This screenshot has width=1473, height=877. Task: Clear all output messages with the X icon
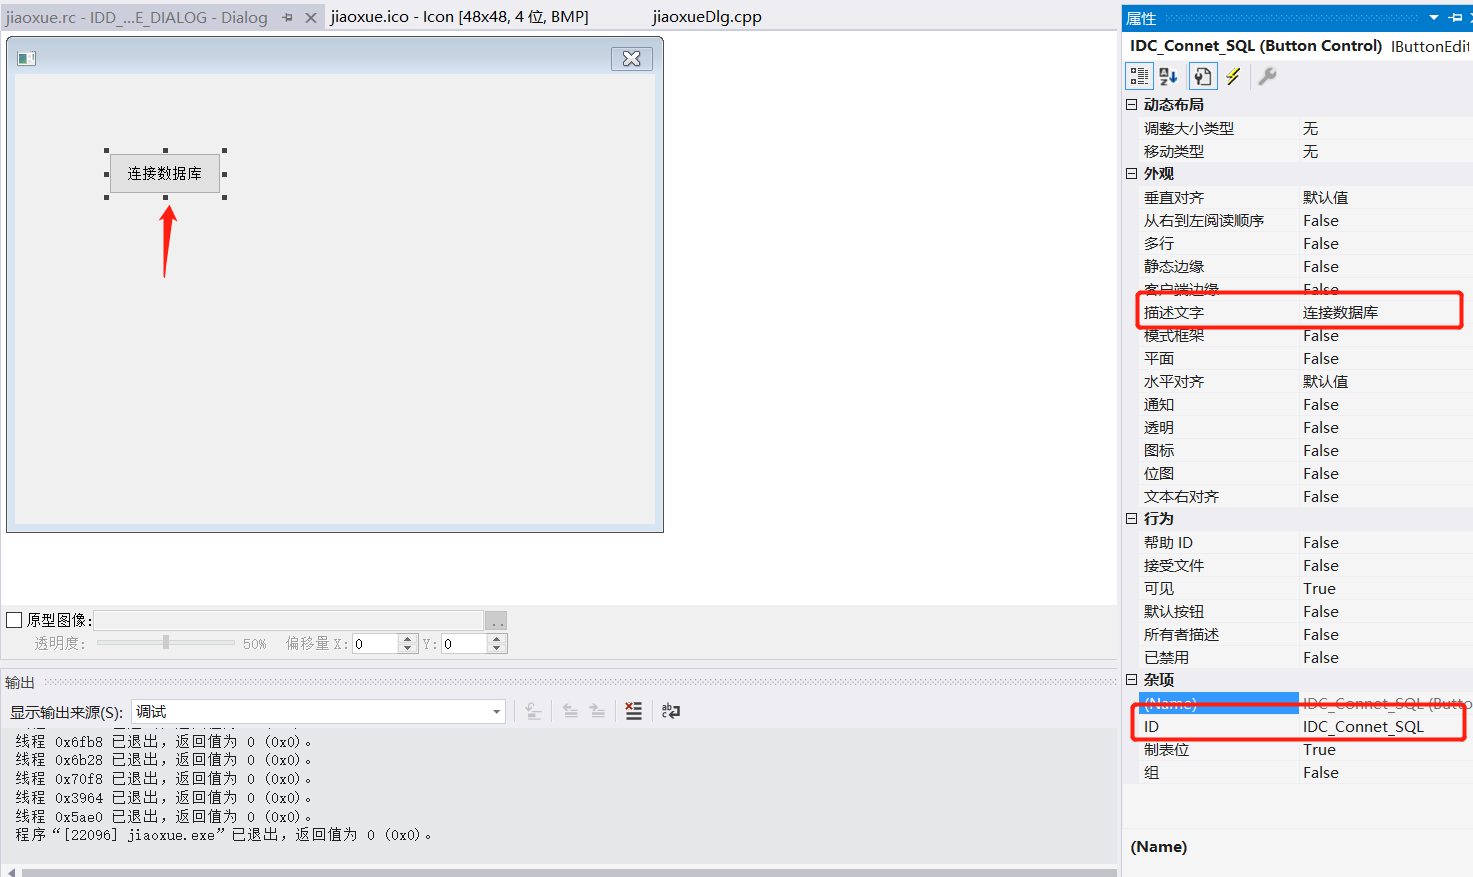[633, 711]
